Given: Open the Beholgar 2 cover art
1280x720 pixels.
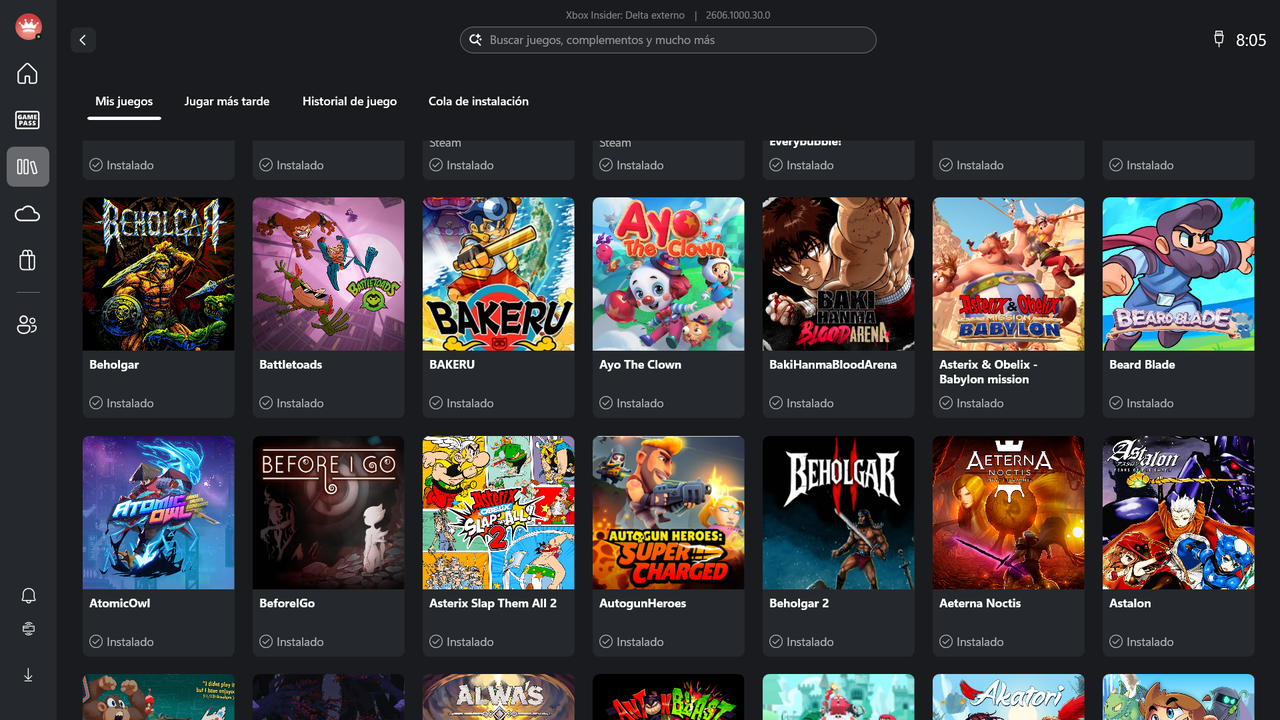Looking at the screenshot, I should tap(839, 513).
